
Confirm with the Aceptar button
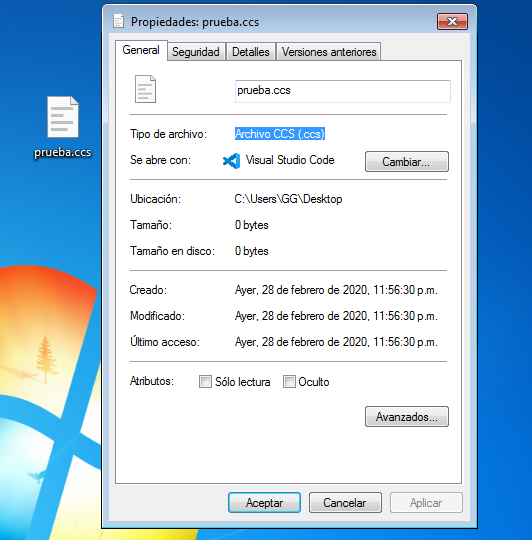(264, 502)
